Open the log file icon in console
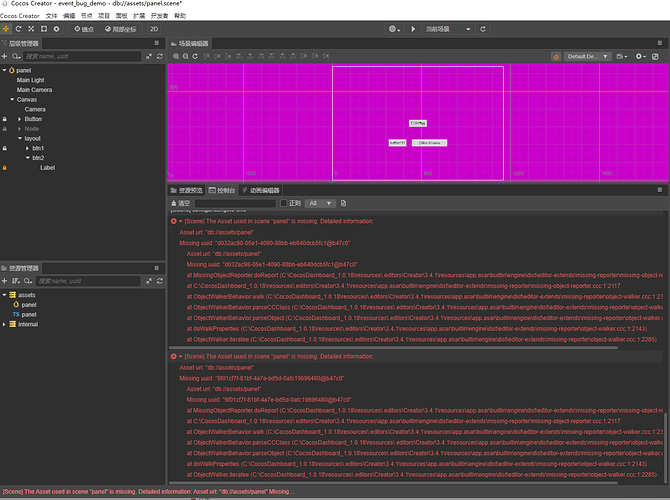 coord(343,203)
